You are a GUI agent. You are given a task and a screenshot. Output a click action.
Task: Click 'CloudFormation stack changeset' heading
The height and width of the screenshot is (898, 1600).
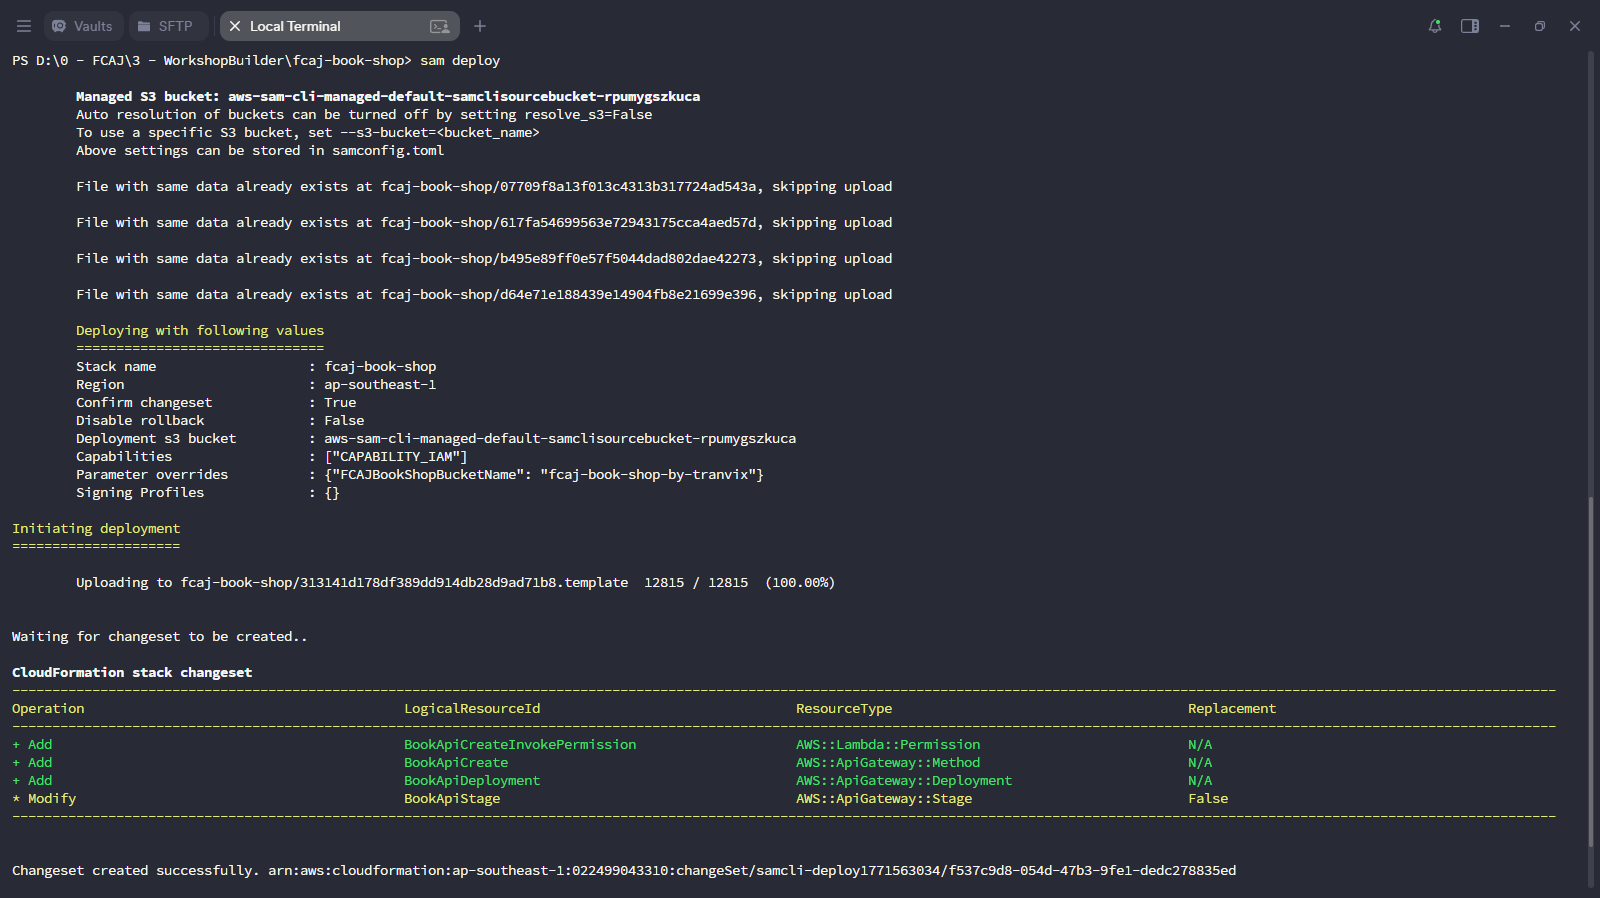(132, 673)
